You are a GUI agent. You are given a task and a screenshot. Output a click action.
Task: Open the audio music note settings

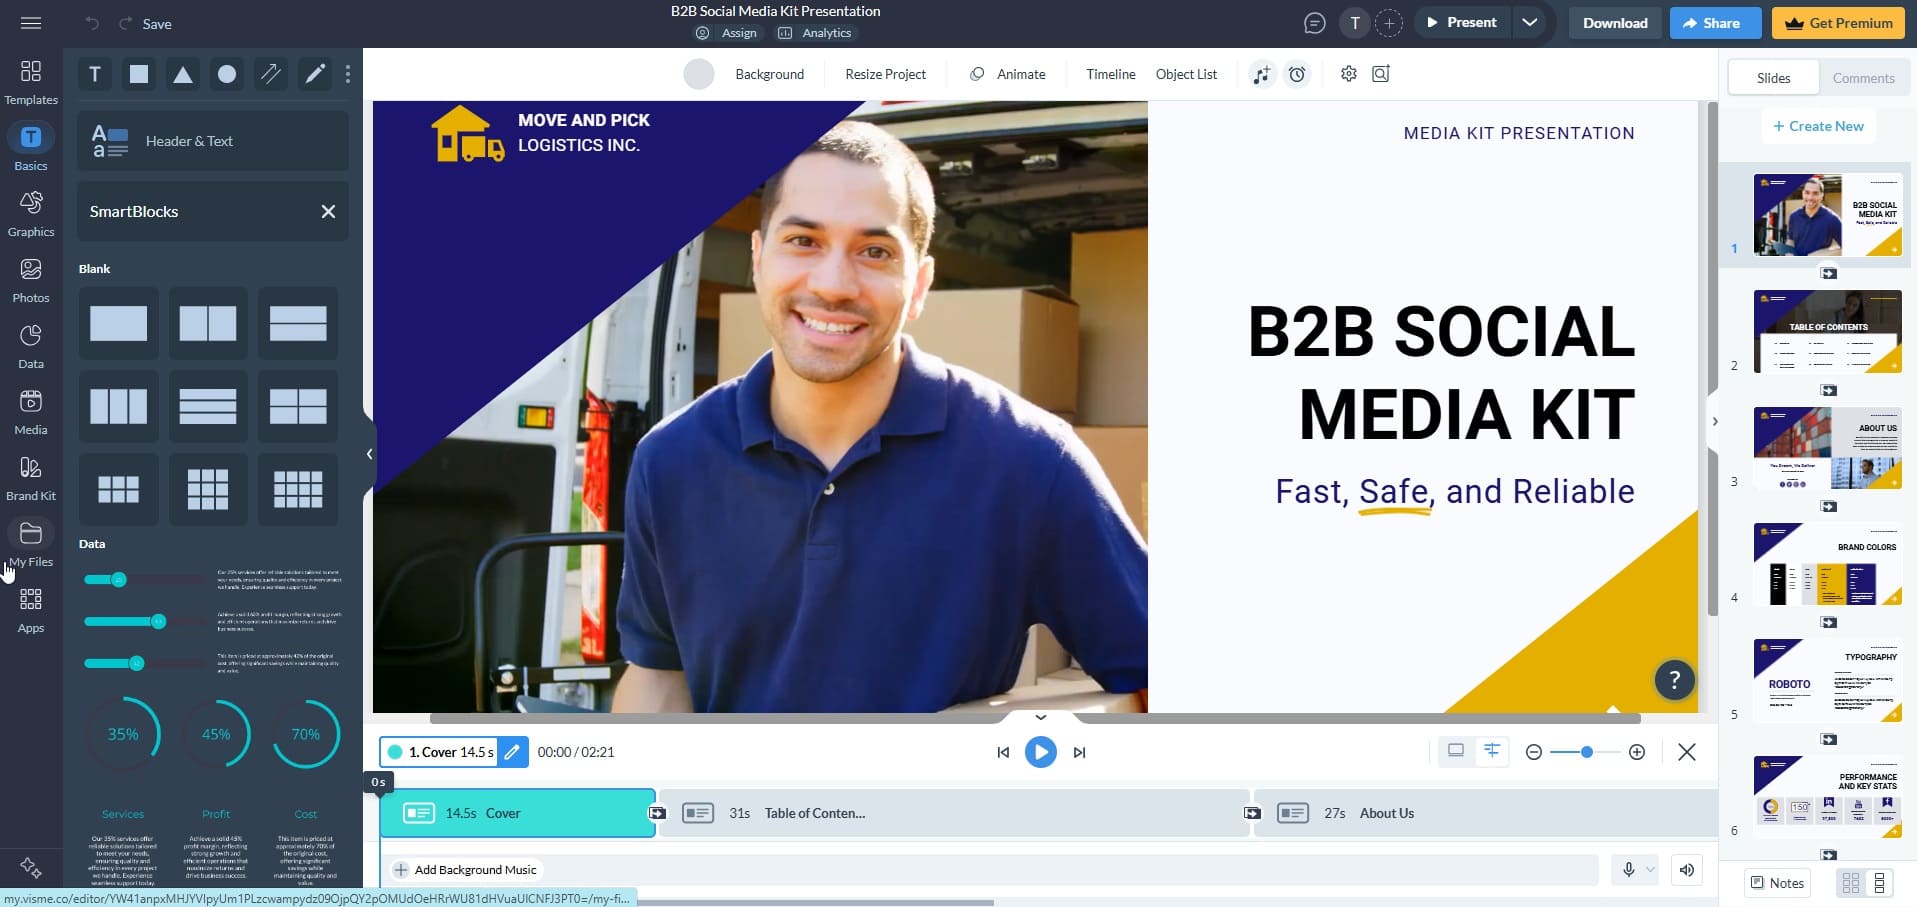[1262, 74]
